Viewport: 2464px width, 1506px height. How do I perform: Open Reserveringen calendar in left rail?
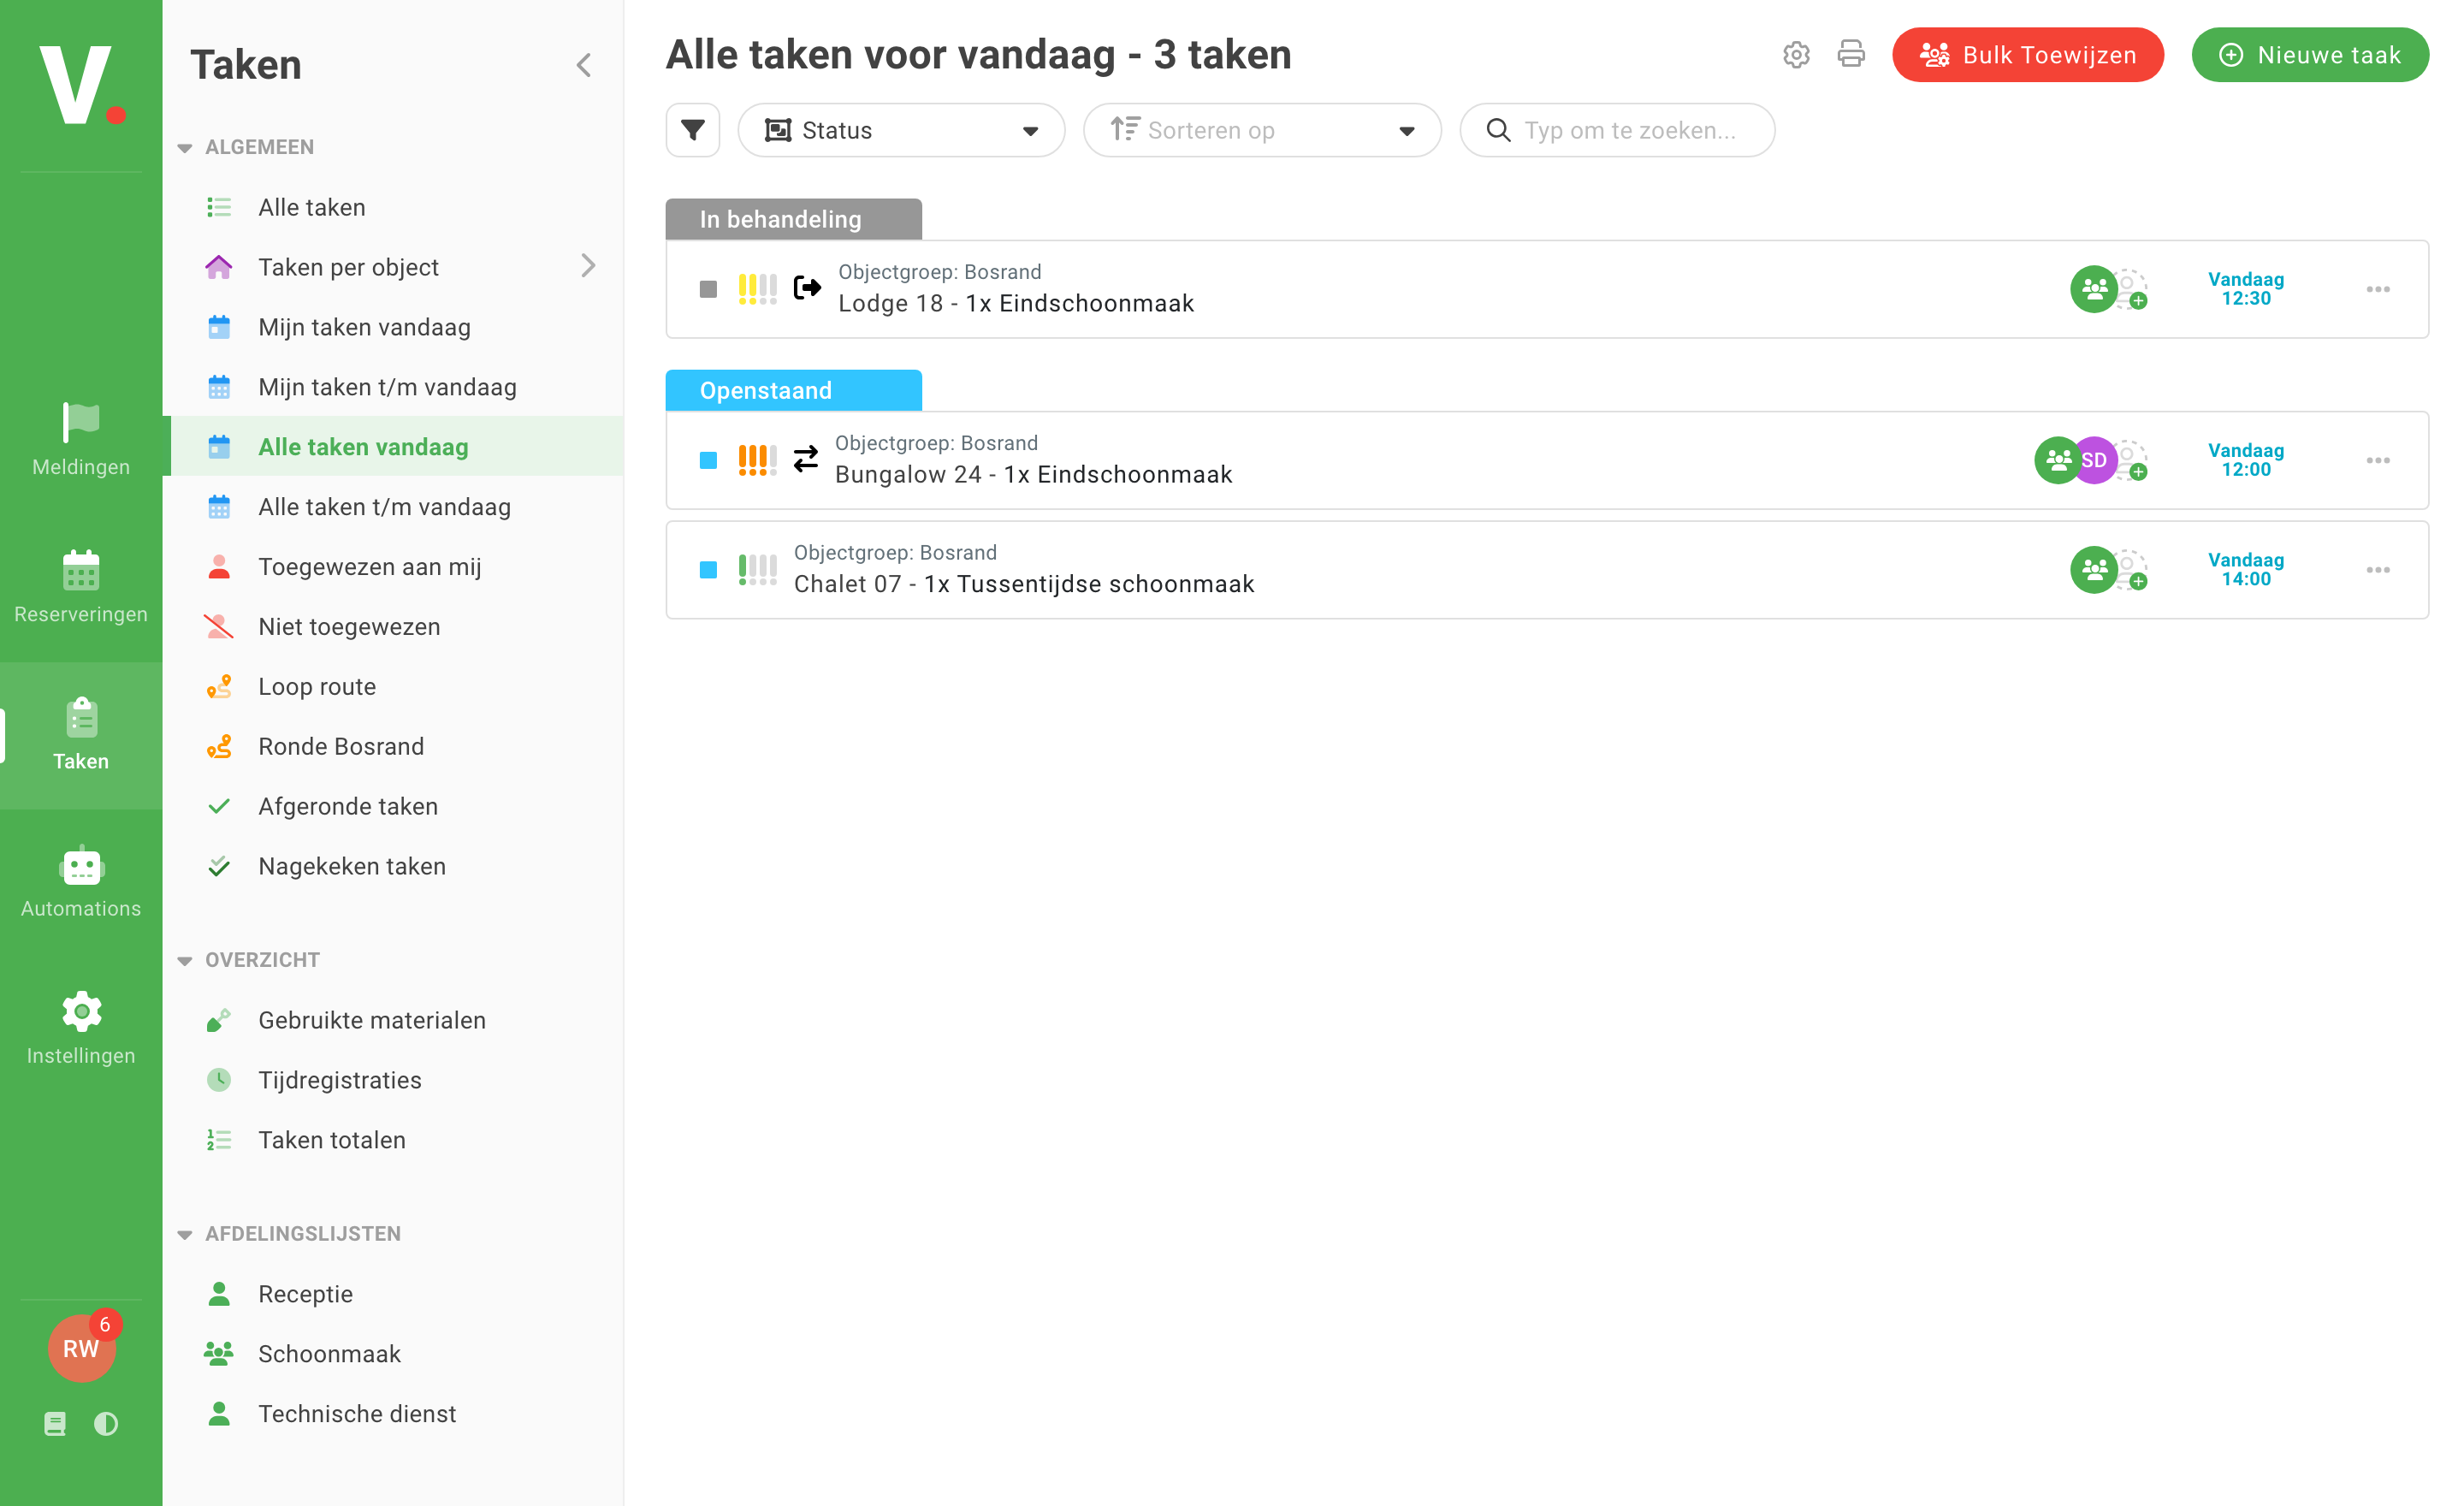pyautogui.click(x=81, y=570)
